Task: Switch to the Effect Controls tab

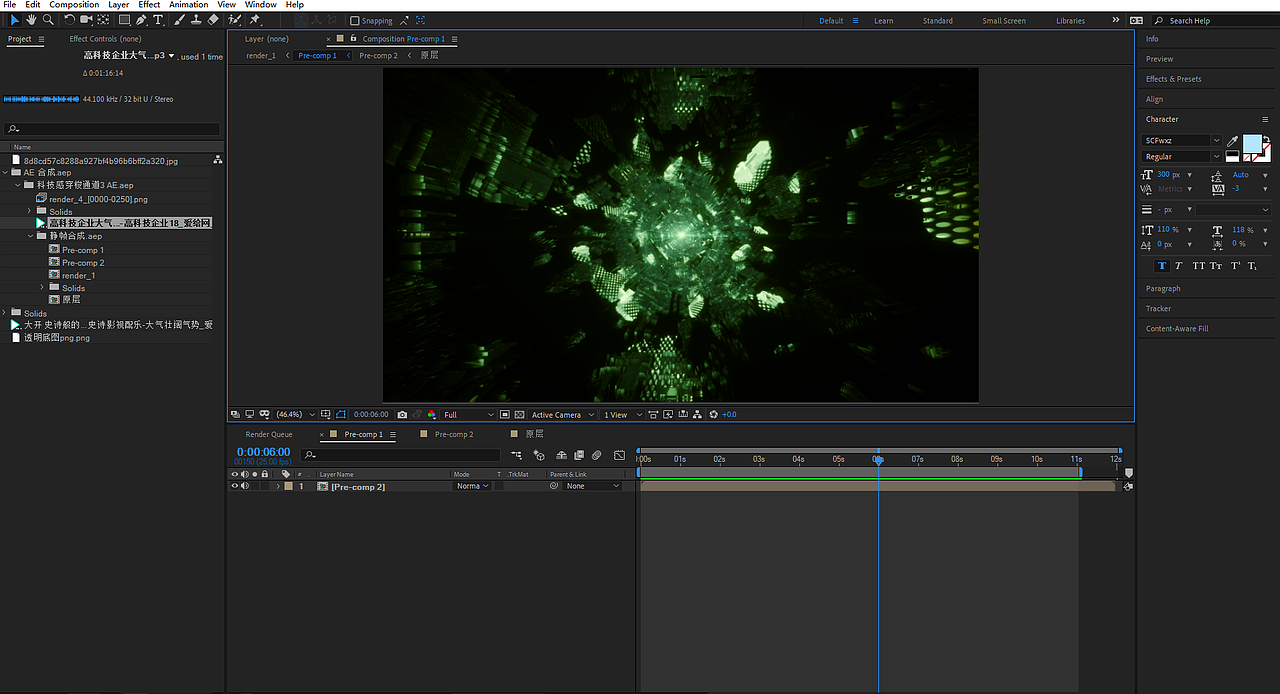Action: (105, 39)
